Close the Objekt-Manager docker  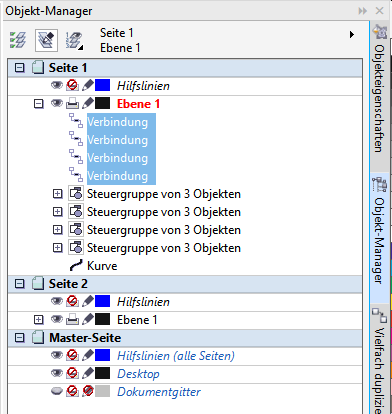[x=379, y=11]
